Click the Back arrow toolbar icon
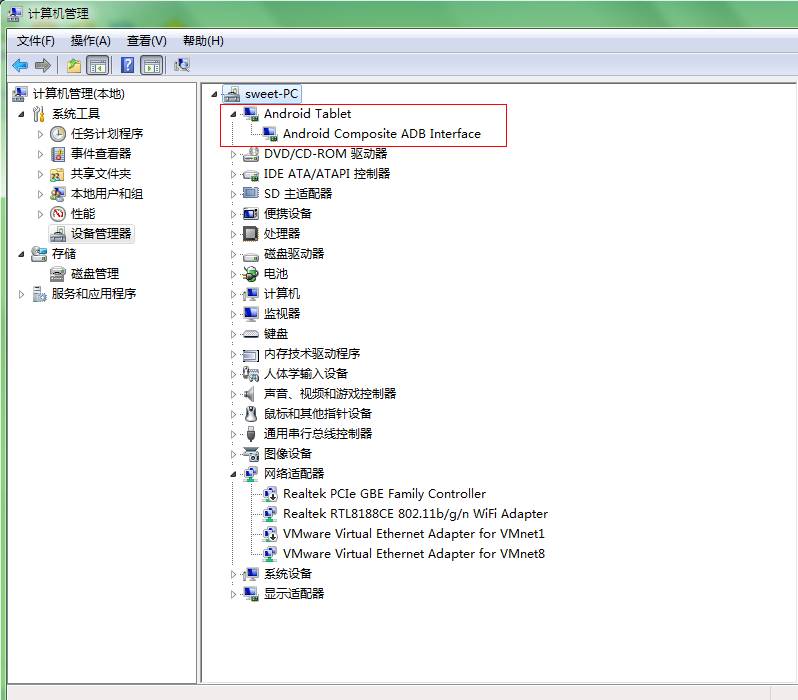Image resolution: width=798 pixels, height=700 pixels. point(20,65)
